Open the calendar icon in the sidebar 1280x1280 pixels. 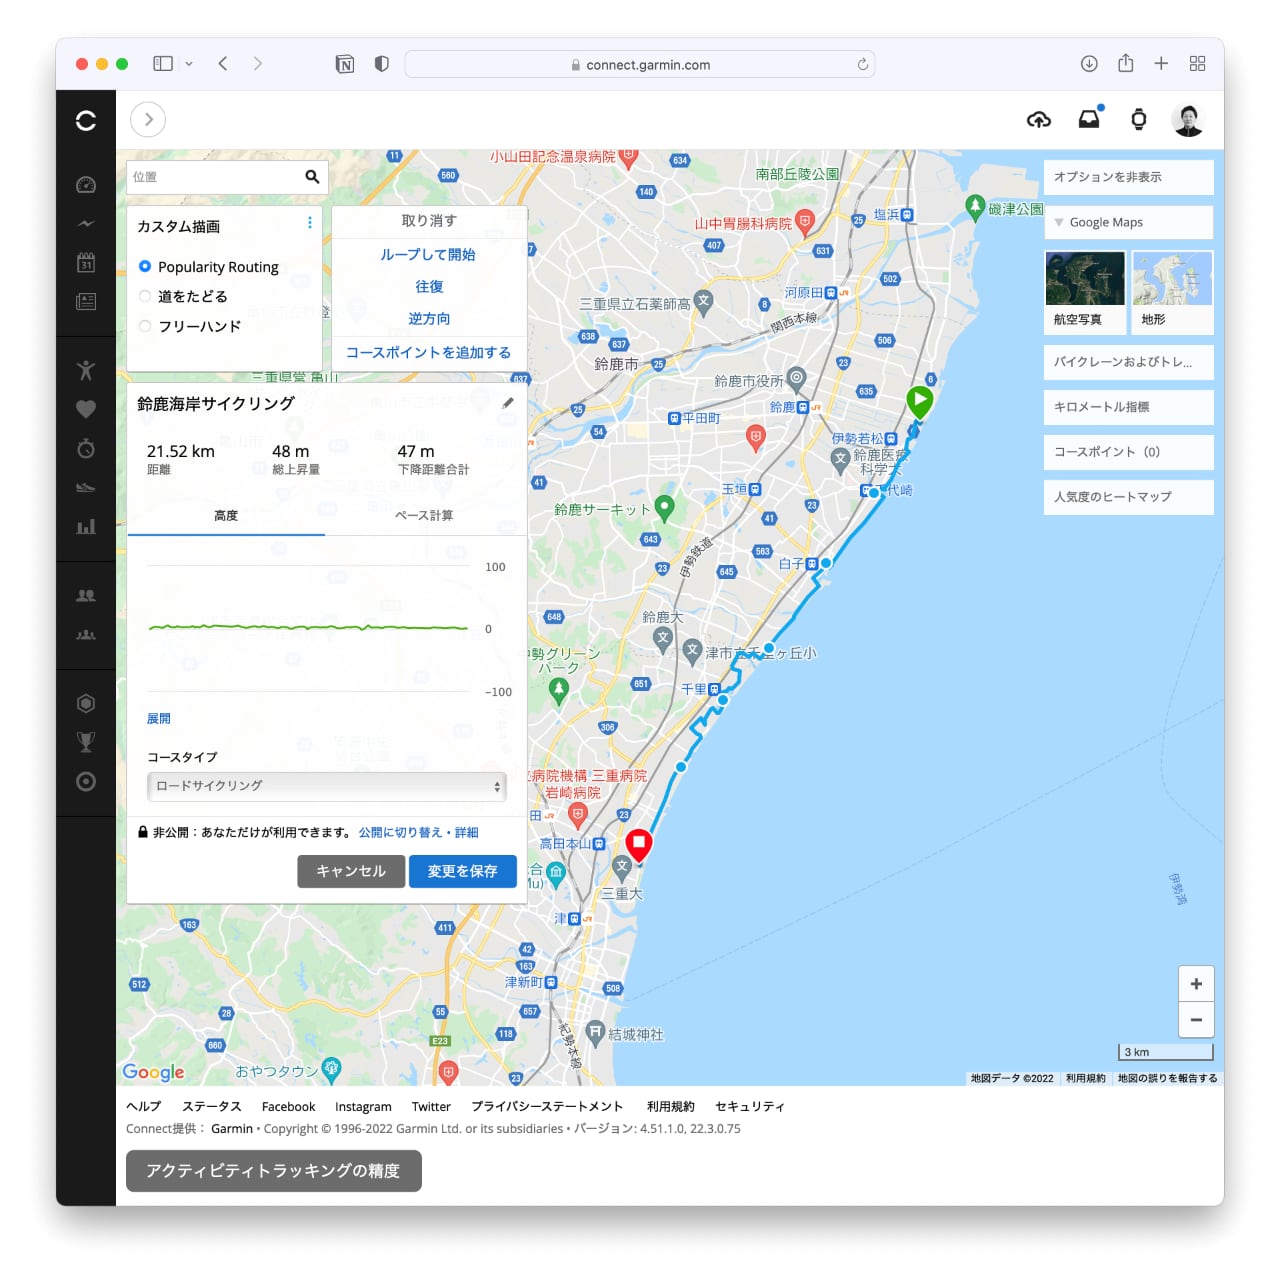(86, 263)
